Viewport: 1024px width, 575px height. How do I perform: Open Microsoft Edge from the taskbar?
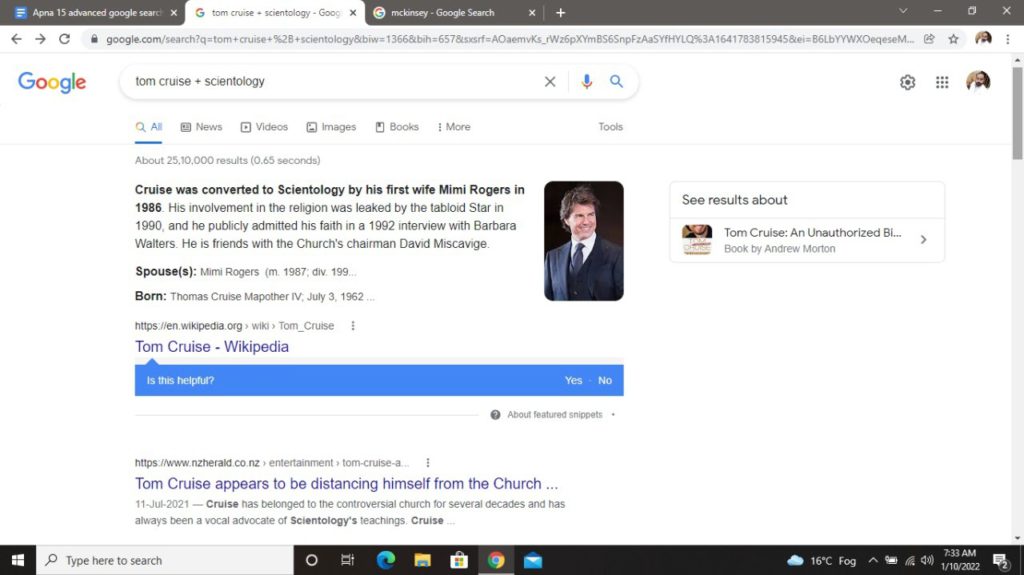click(386, 560)
